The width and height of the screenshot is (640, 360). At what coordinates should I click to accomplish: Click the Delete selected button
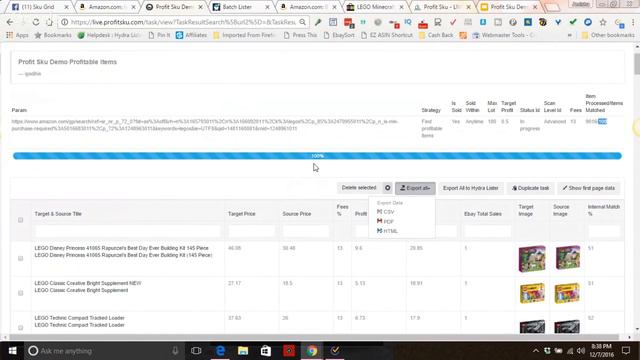tap(359, 188)
